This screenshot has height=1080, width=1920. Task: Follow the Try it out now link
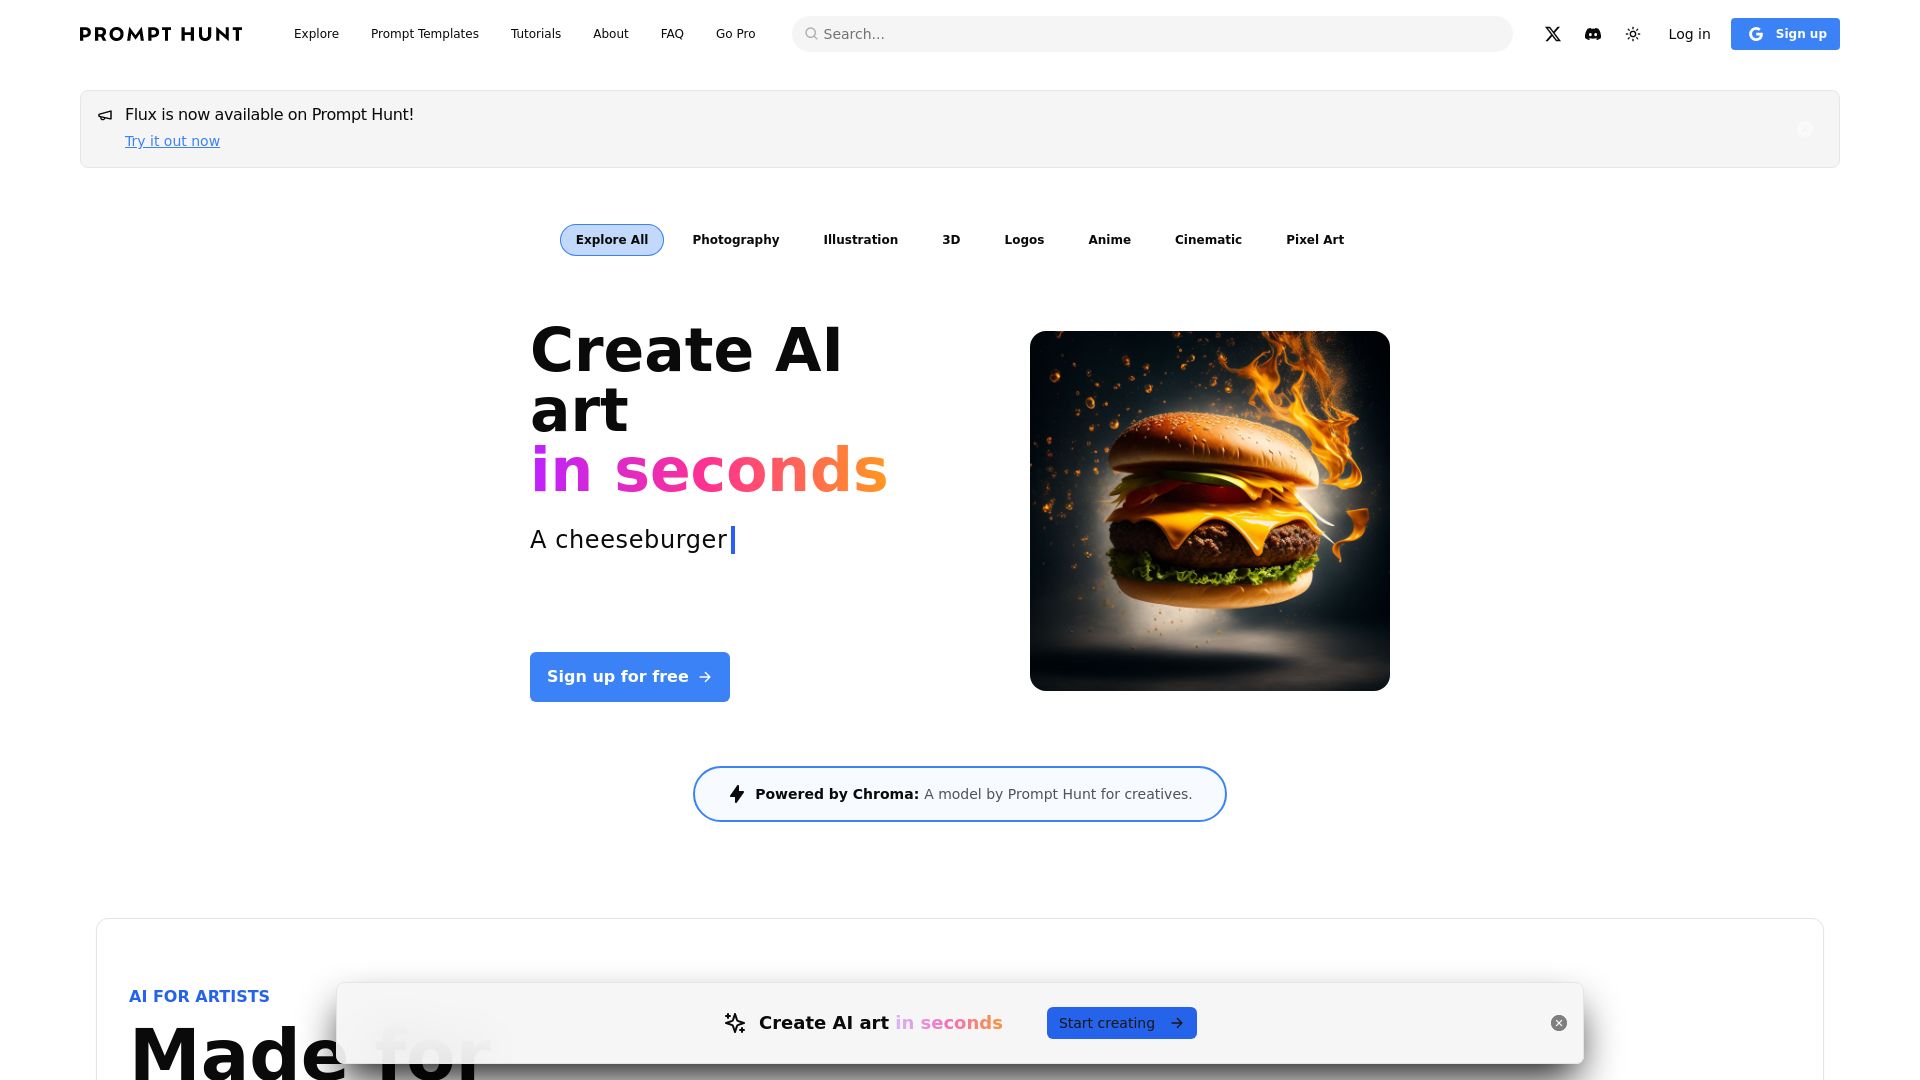(172, 141)
